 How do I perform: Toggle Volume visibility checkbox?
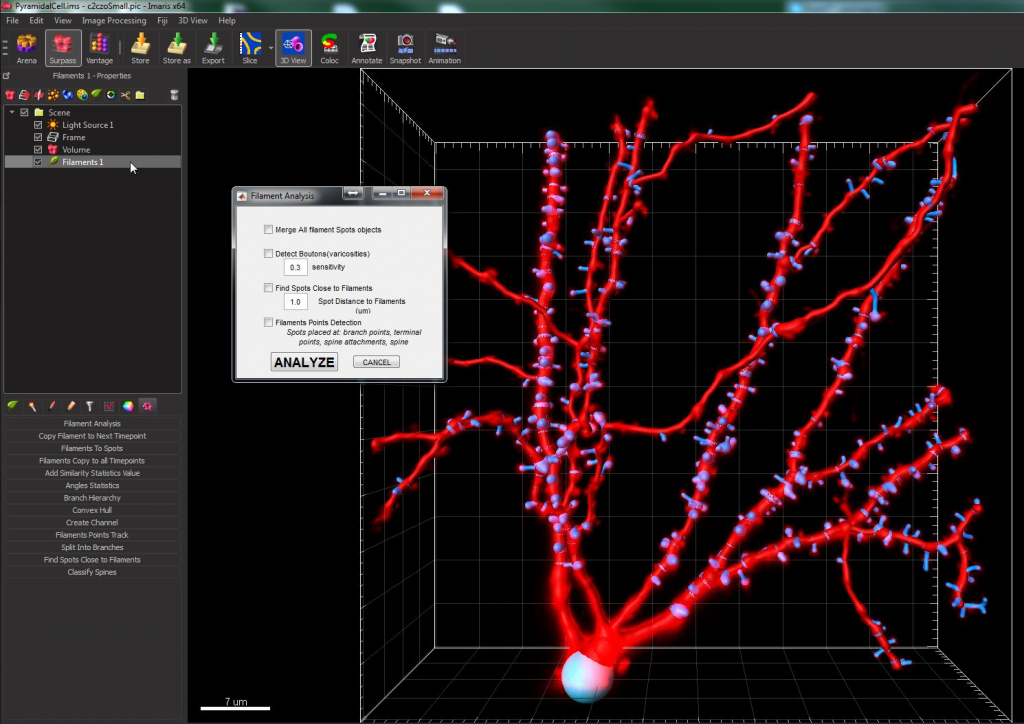tap(38, 150)
